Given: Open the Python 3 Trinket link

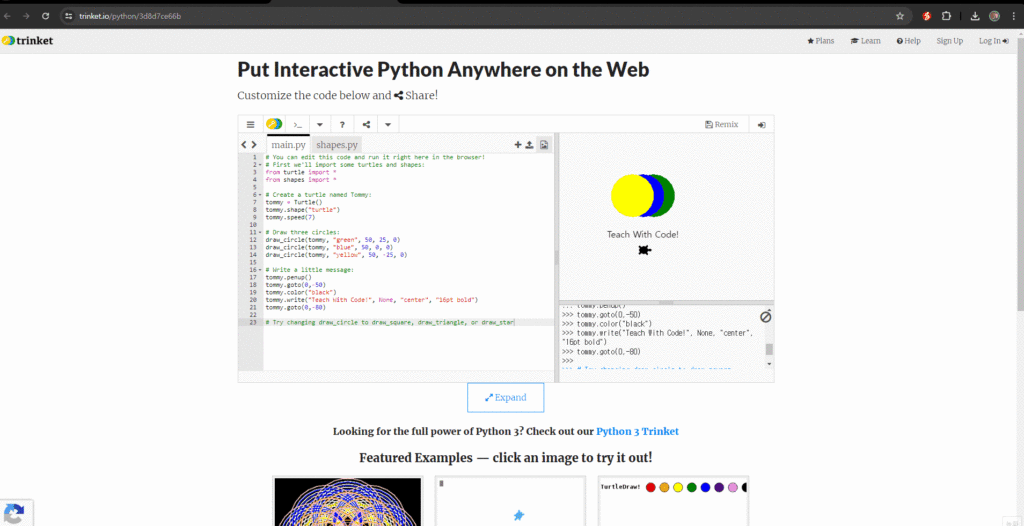Looking at the screenshot, I should tap(637, 431).
